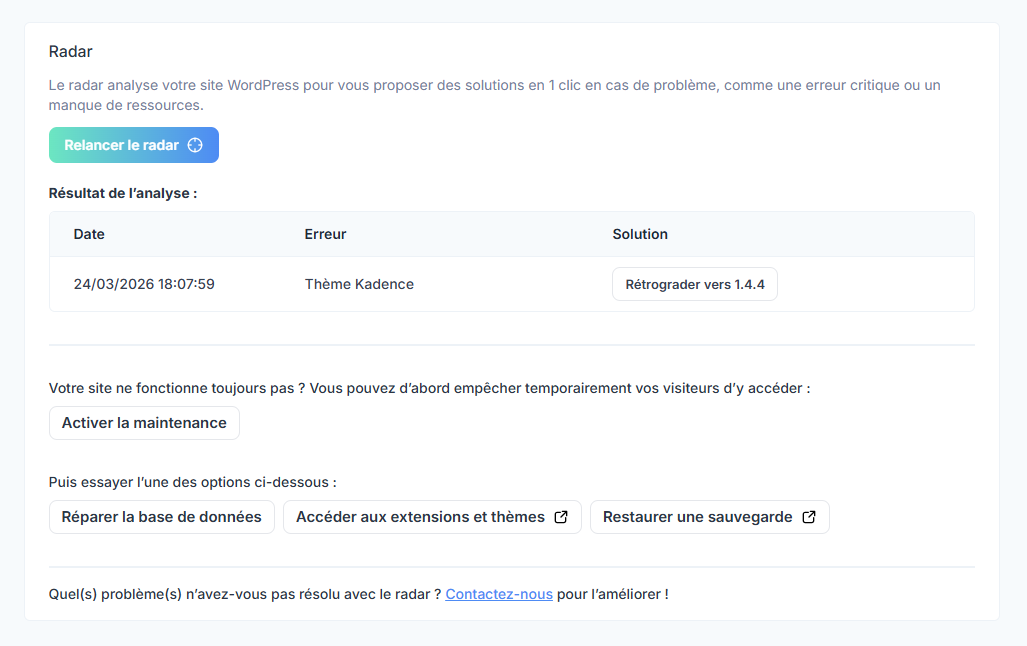Select the Erreur column header
The width and height of the screenshot is (1027, 646).
pos(326,234)
